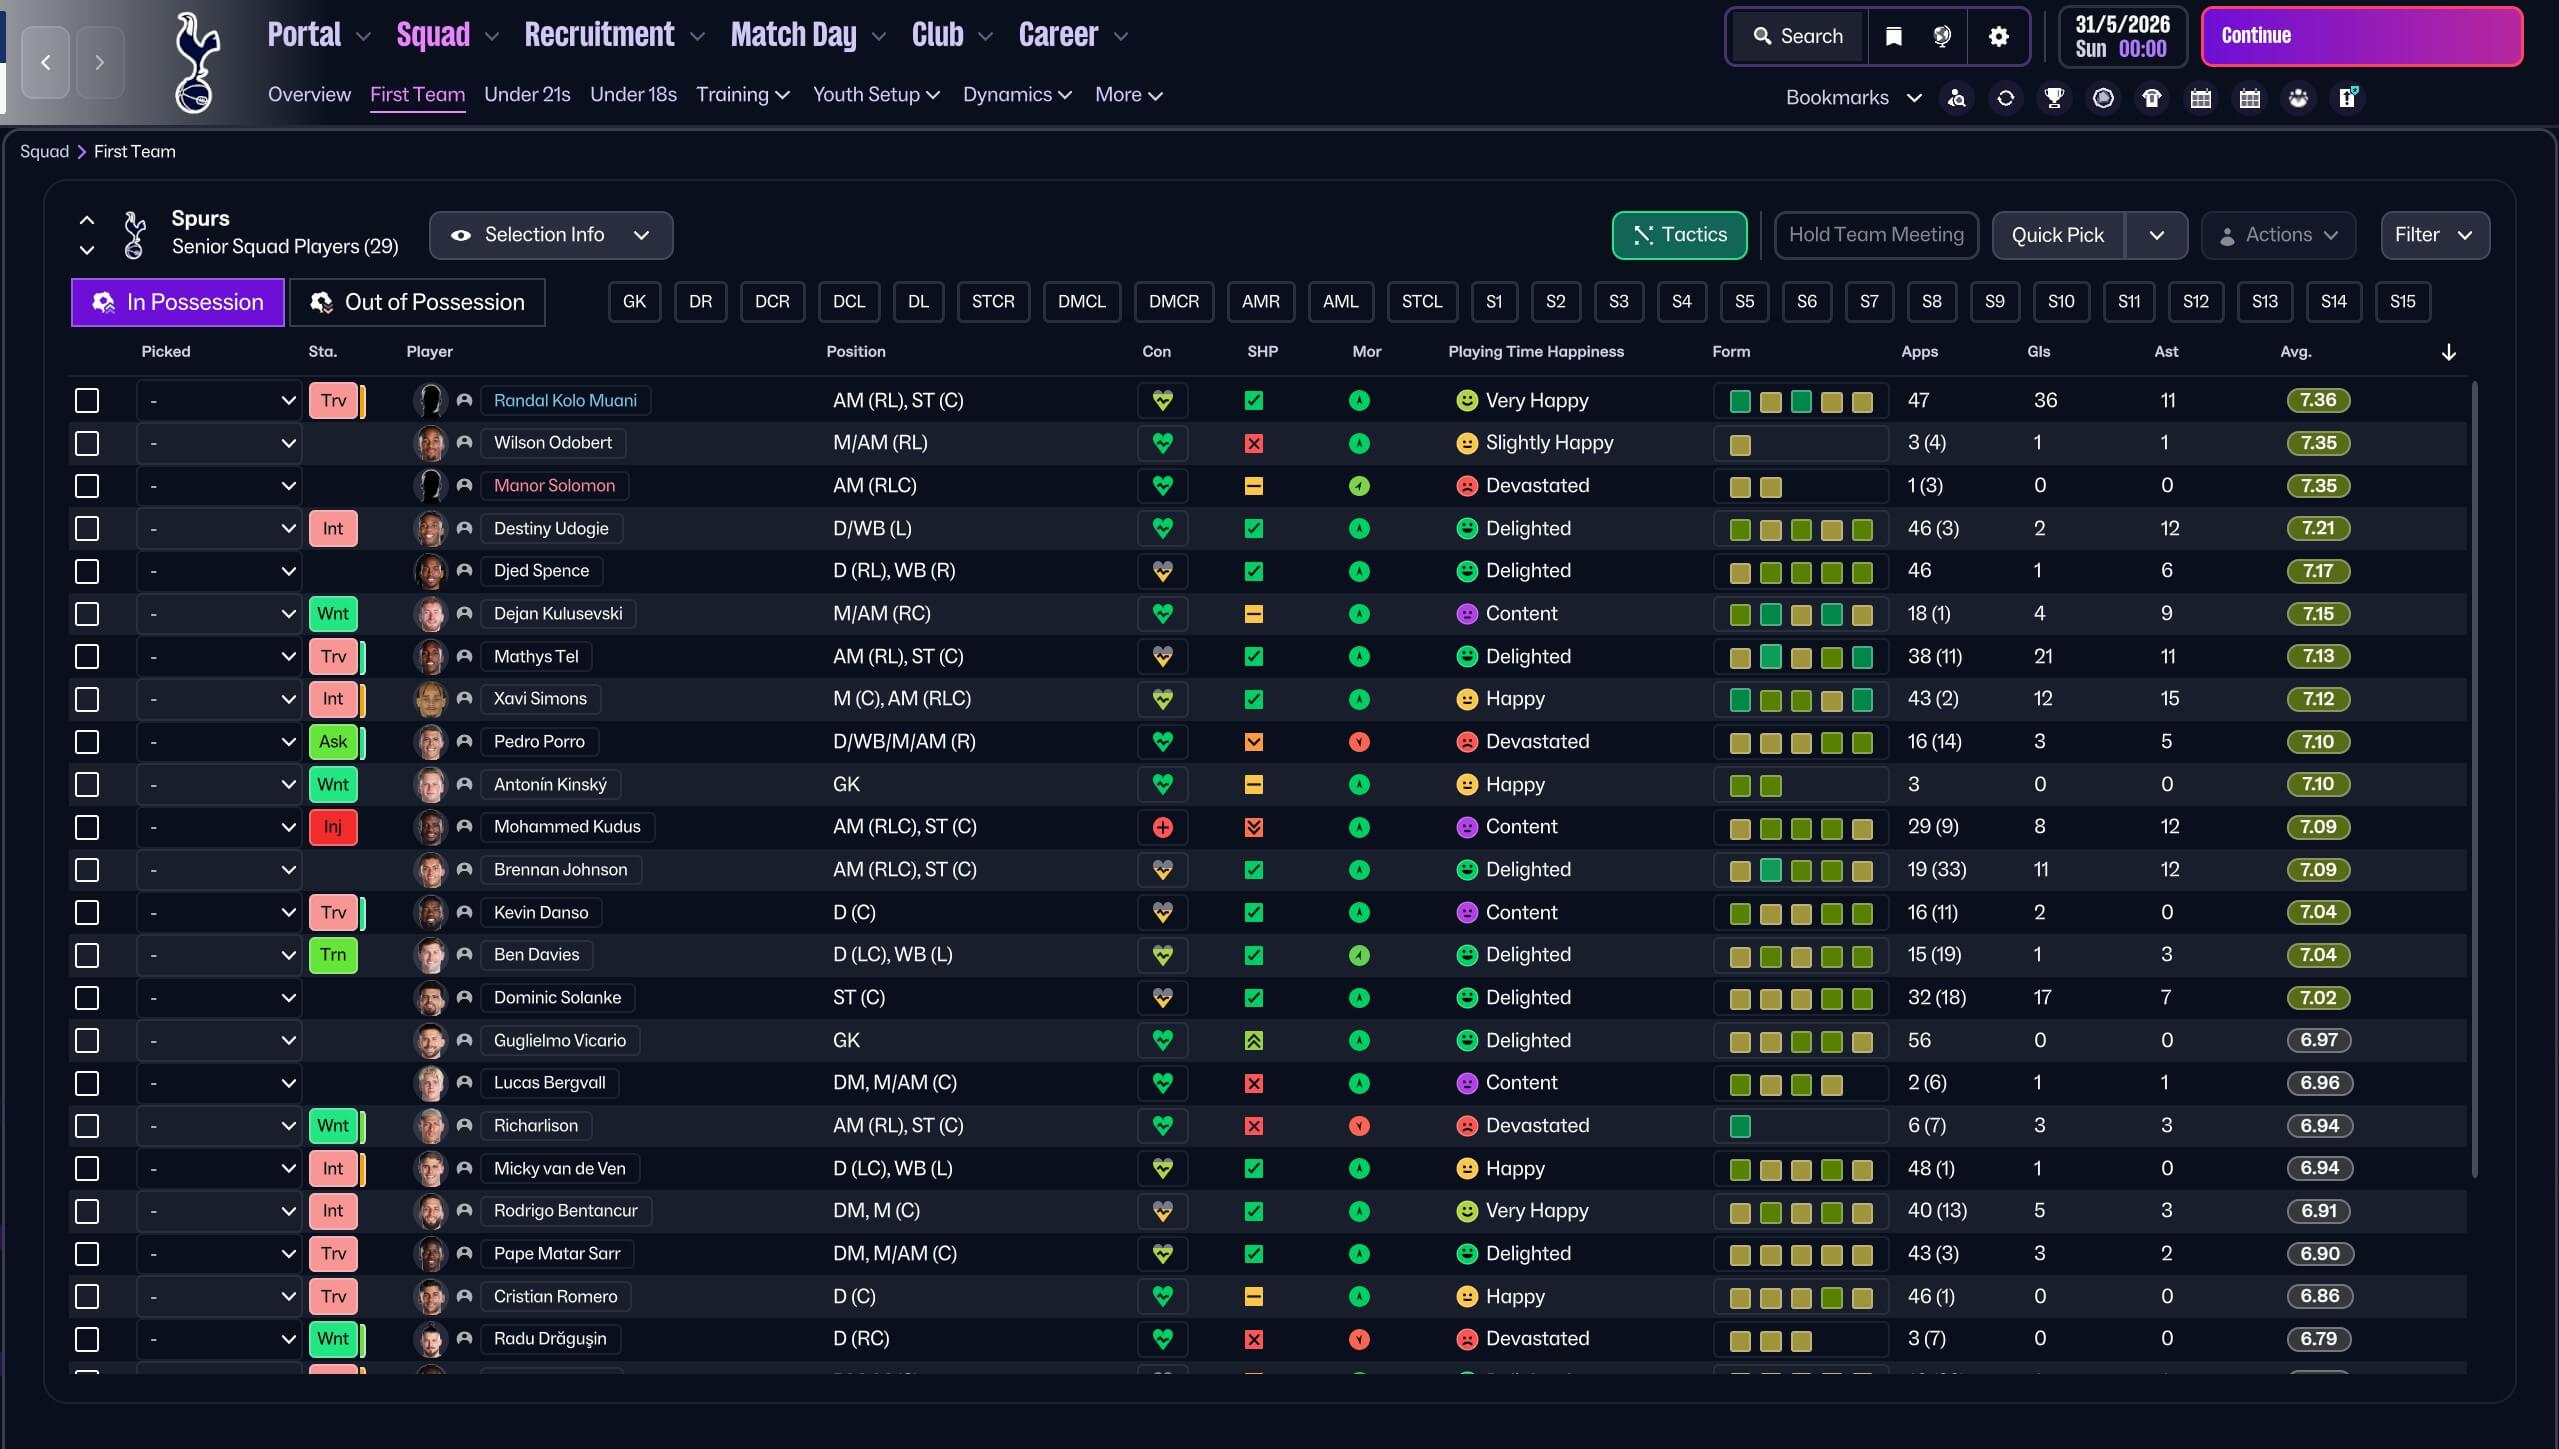Click the globe world icon in top bar

point(1941,37)
